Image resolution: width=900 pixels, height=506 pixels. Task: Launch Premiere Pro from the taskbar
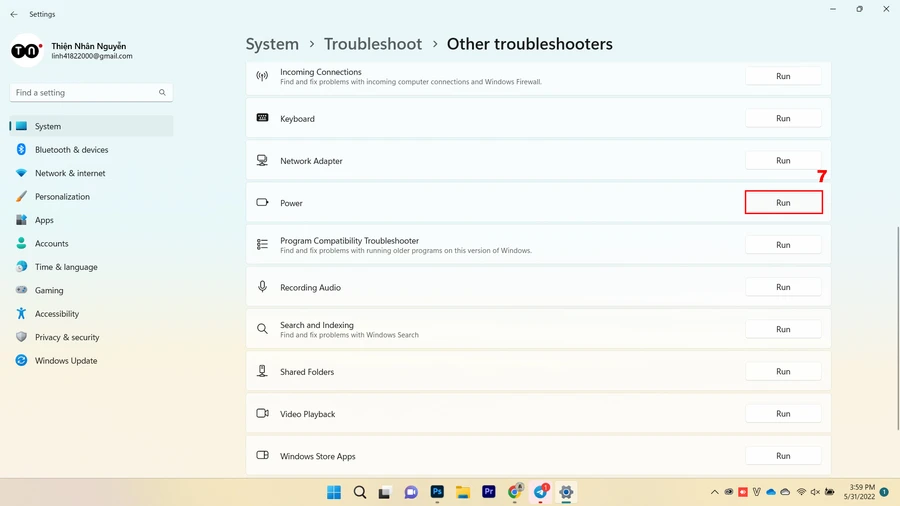(488, 492)
